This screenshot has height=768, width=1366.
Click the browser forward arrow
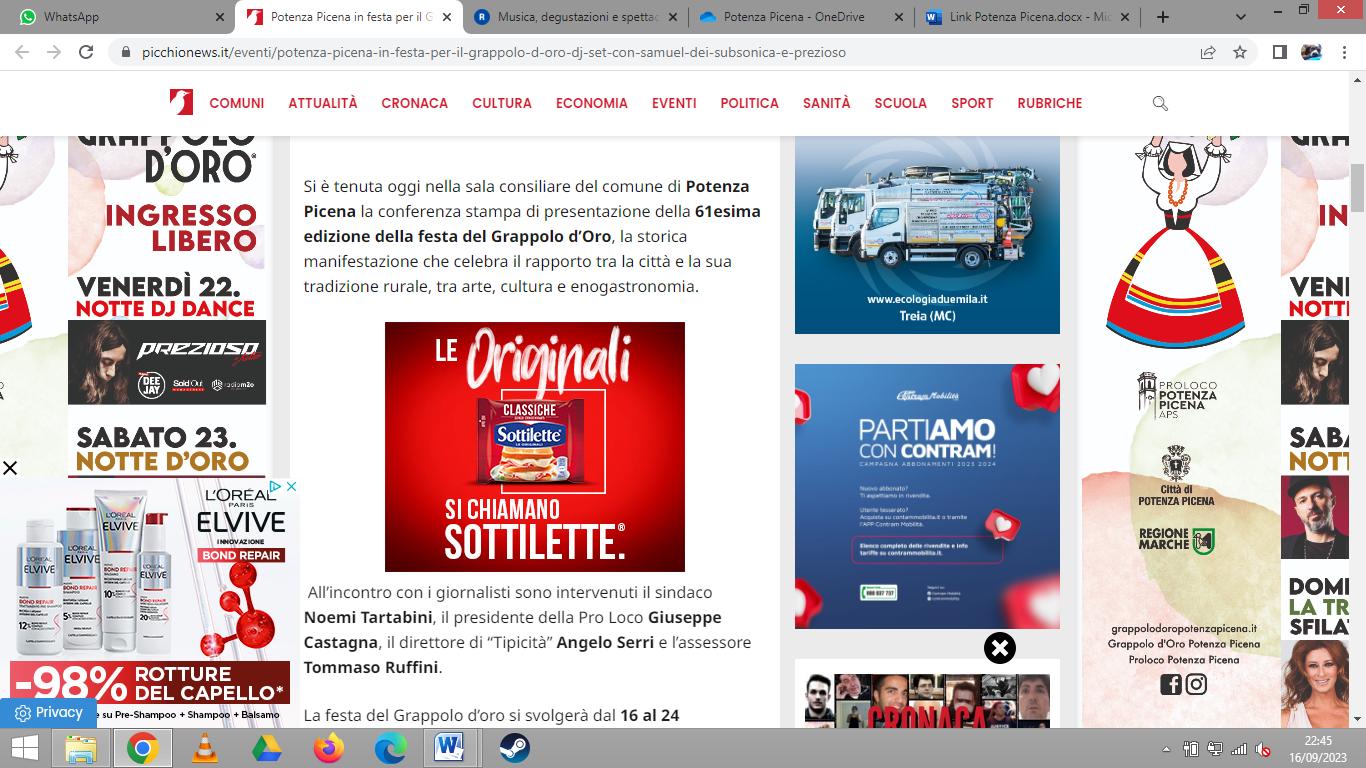coord(54,52)
